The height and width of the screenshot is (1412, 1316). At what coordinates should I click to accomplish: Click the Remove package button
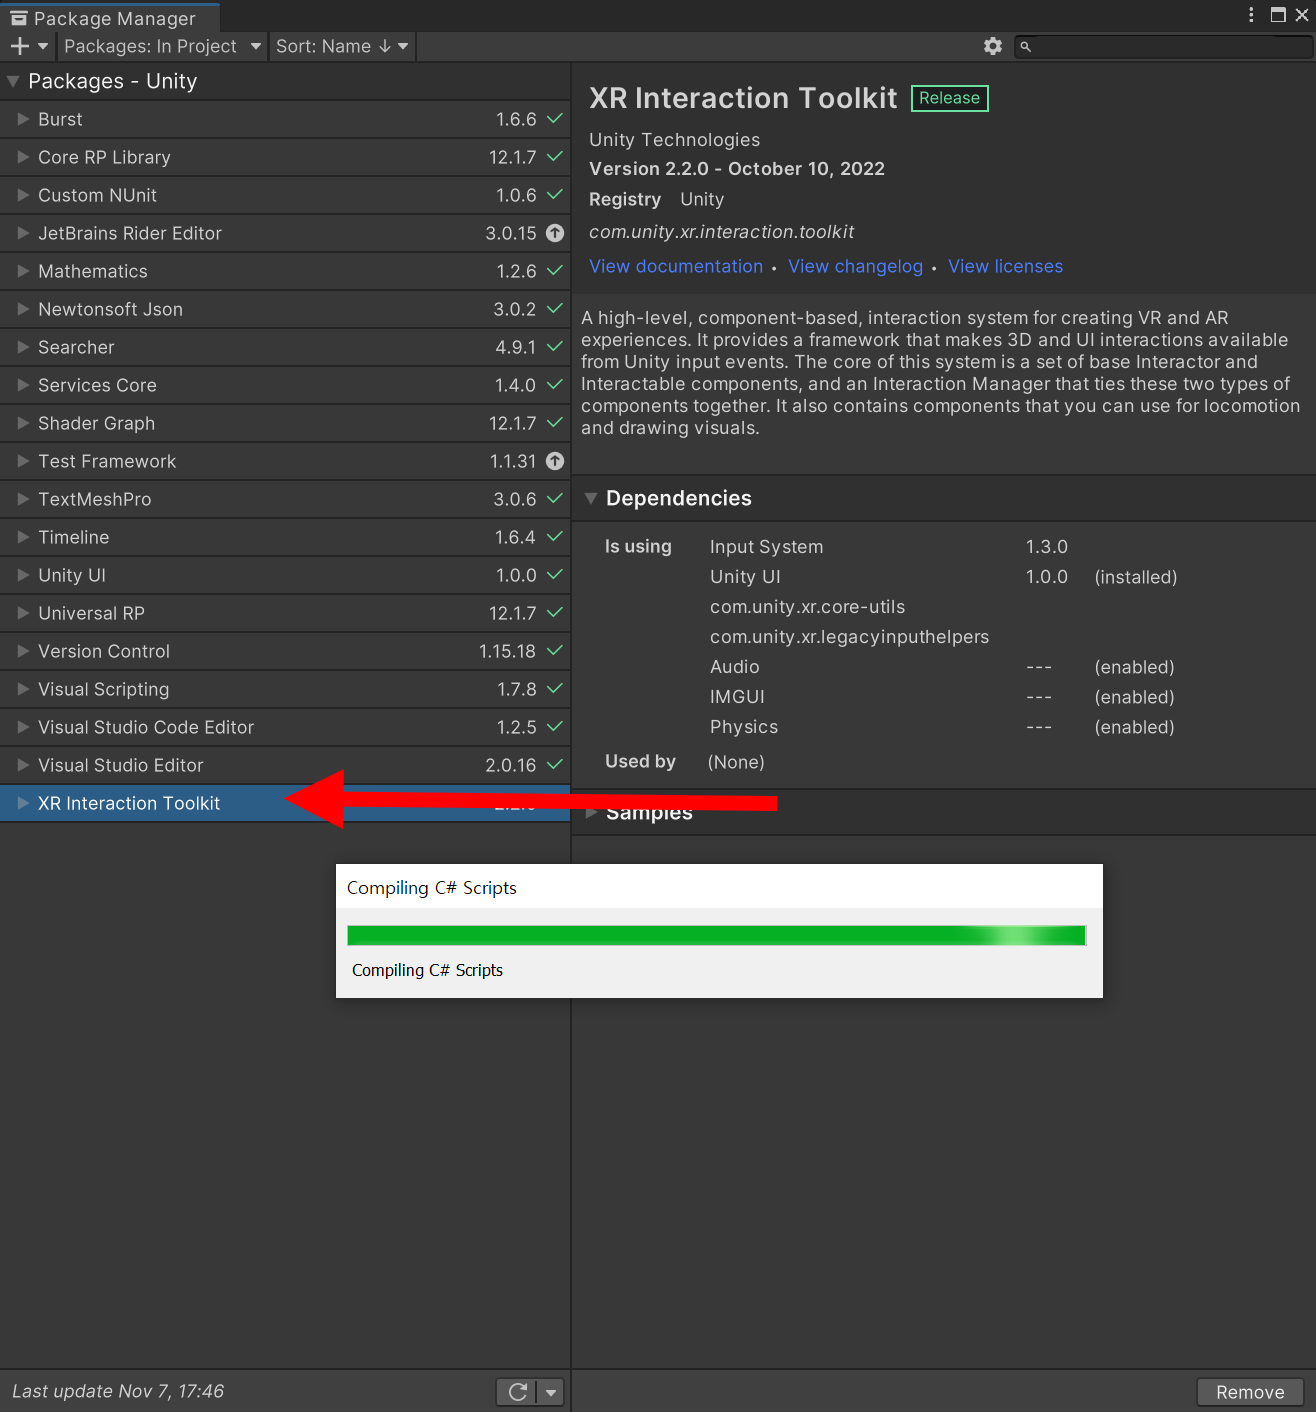(x=1250, y=1392)
